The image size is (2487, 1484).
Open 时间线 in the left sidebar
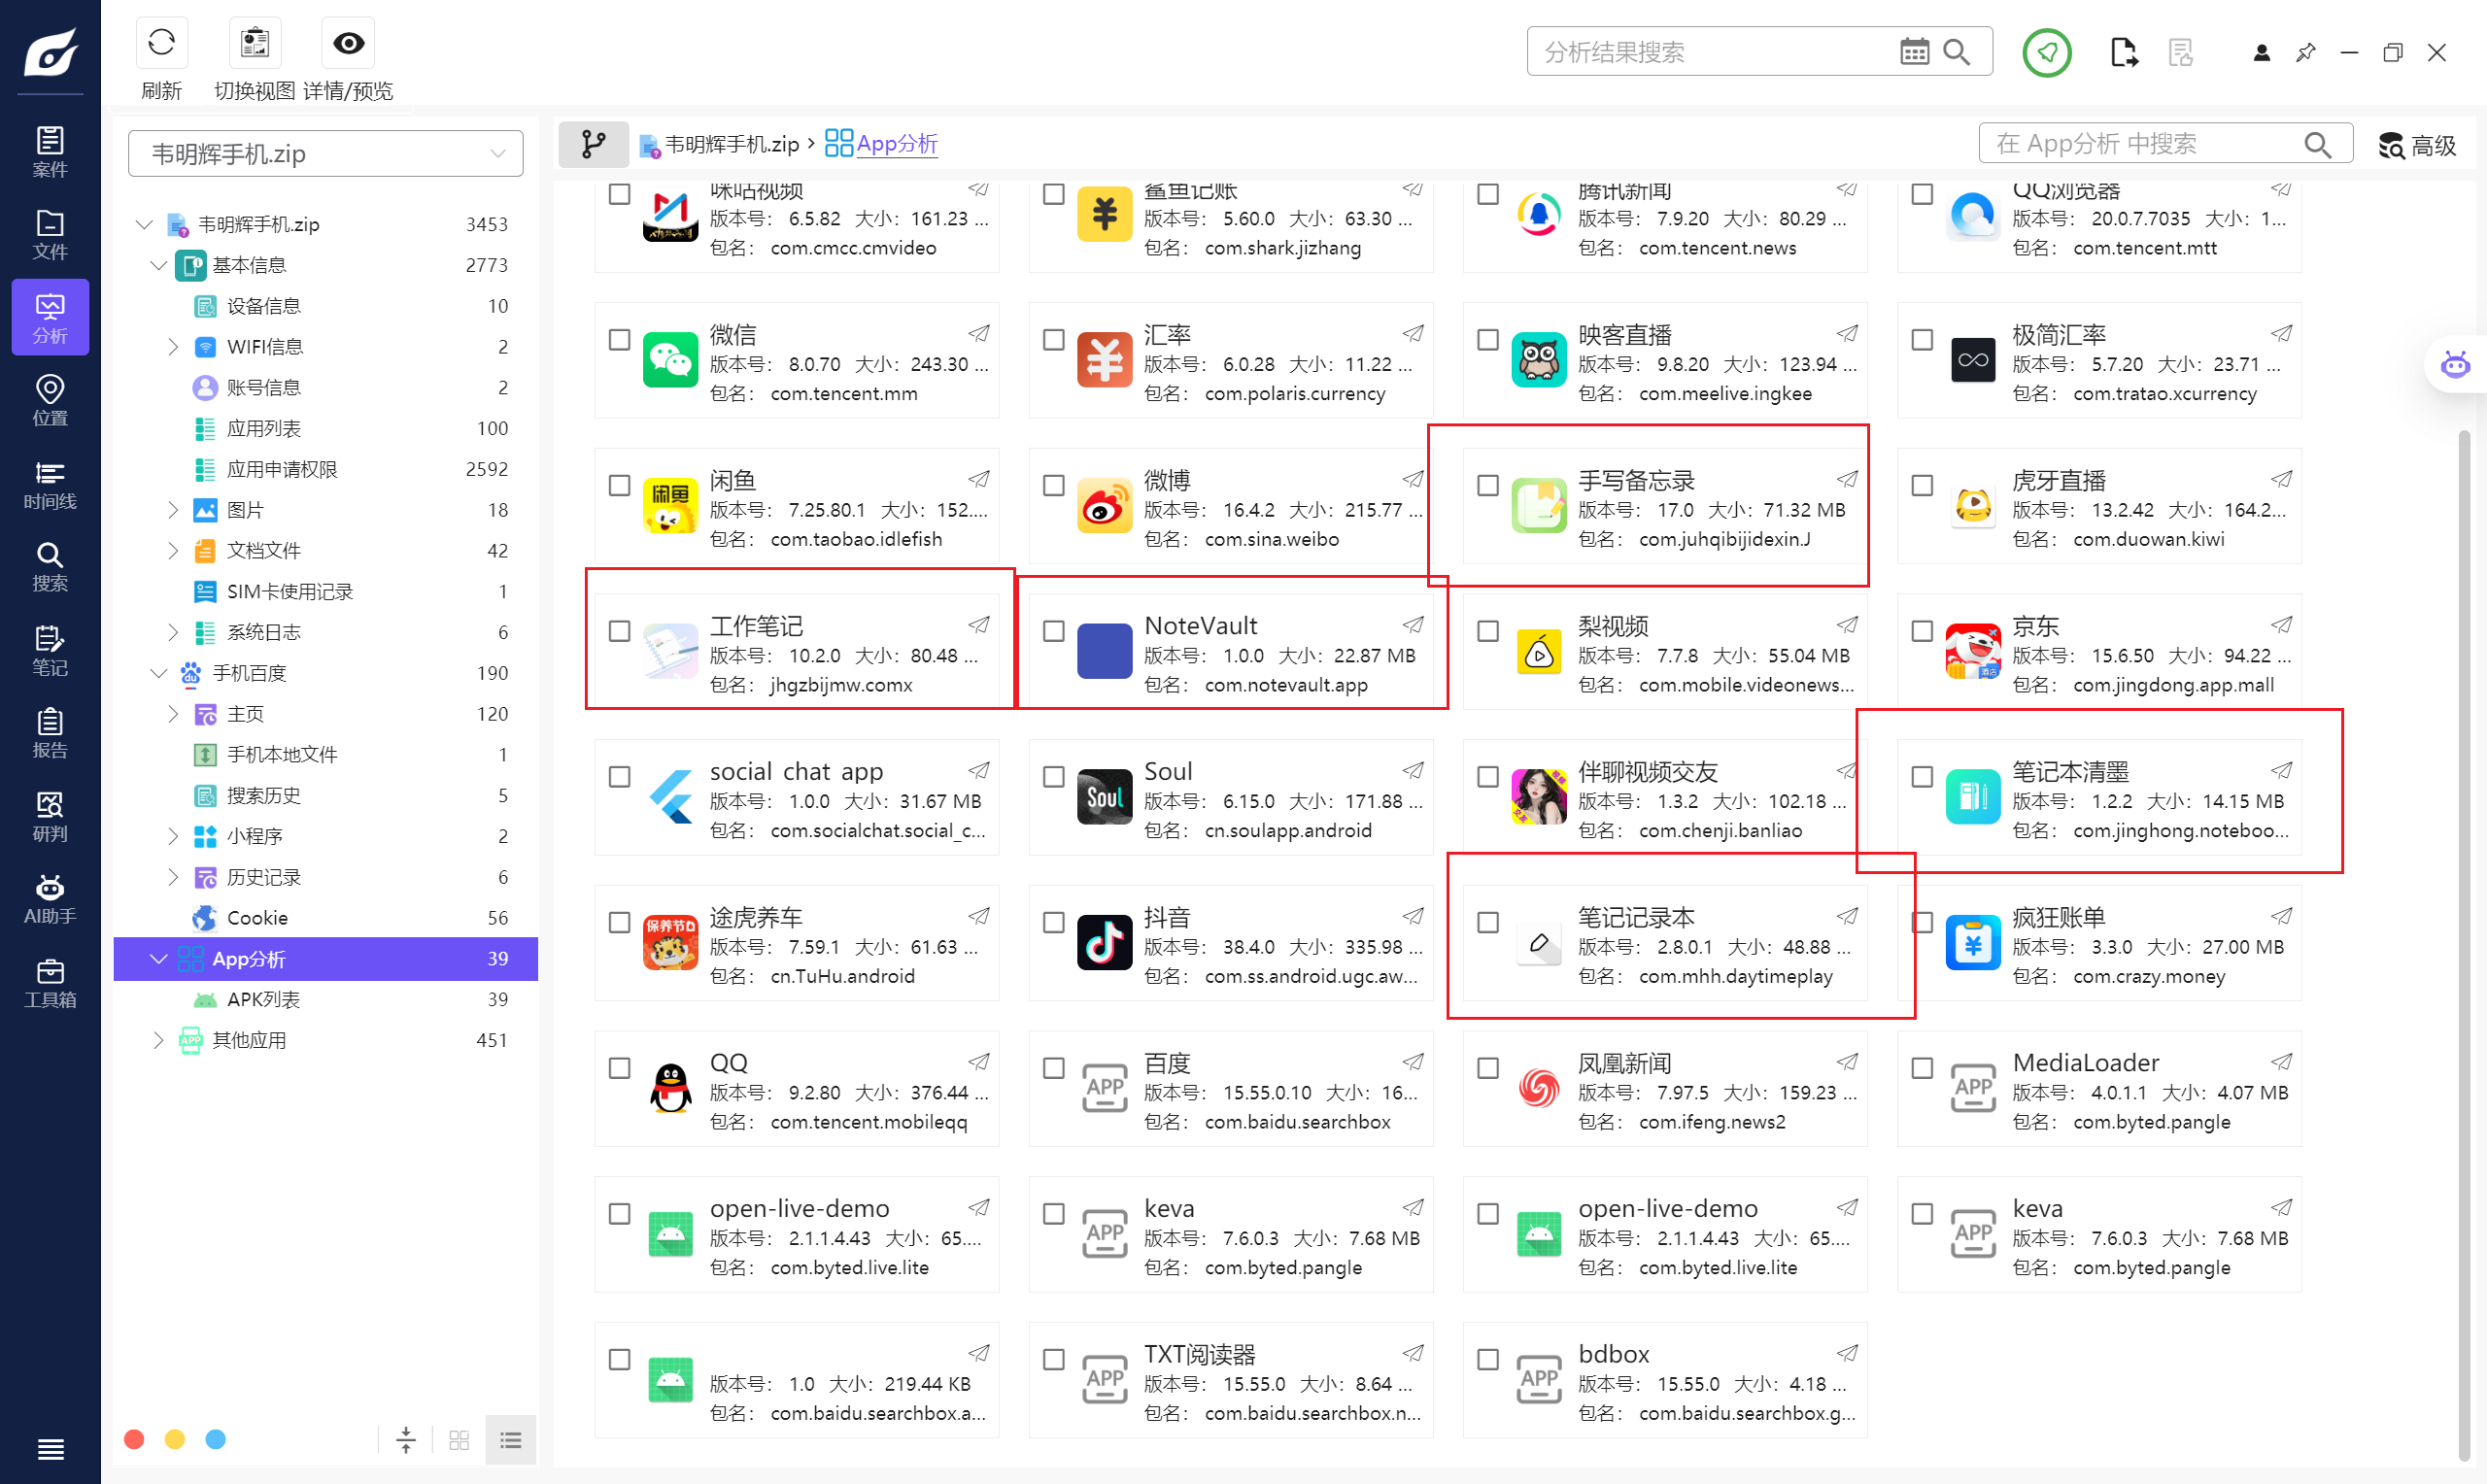(50, 484)
